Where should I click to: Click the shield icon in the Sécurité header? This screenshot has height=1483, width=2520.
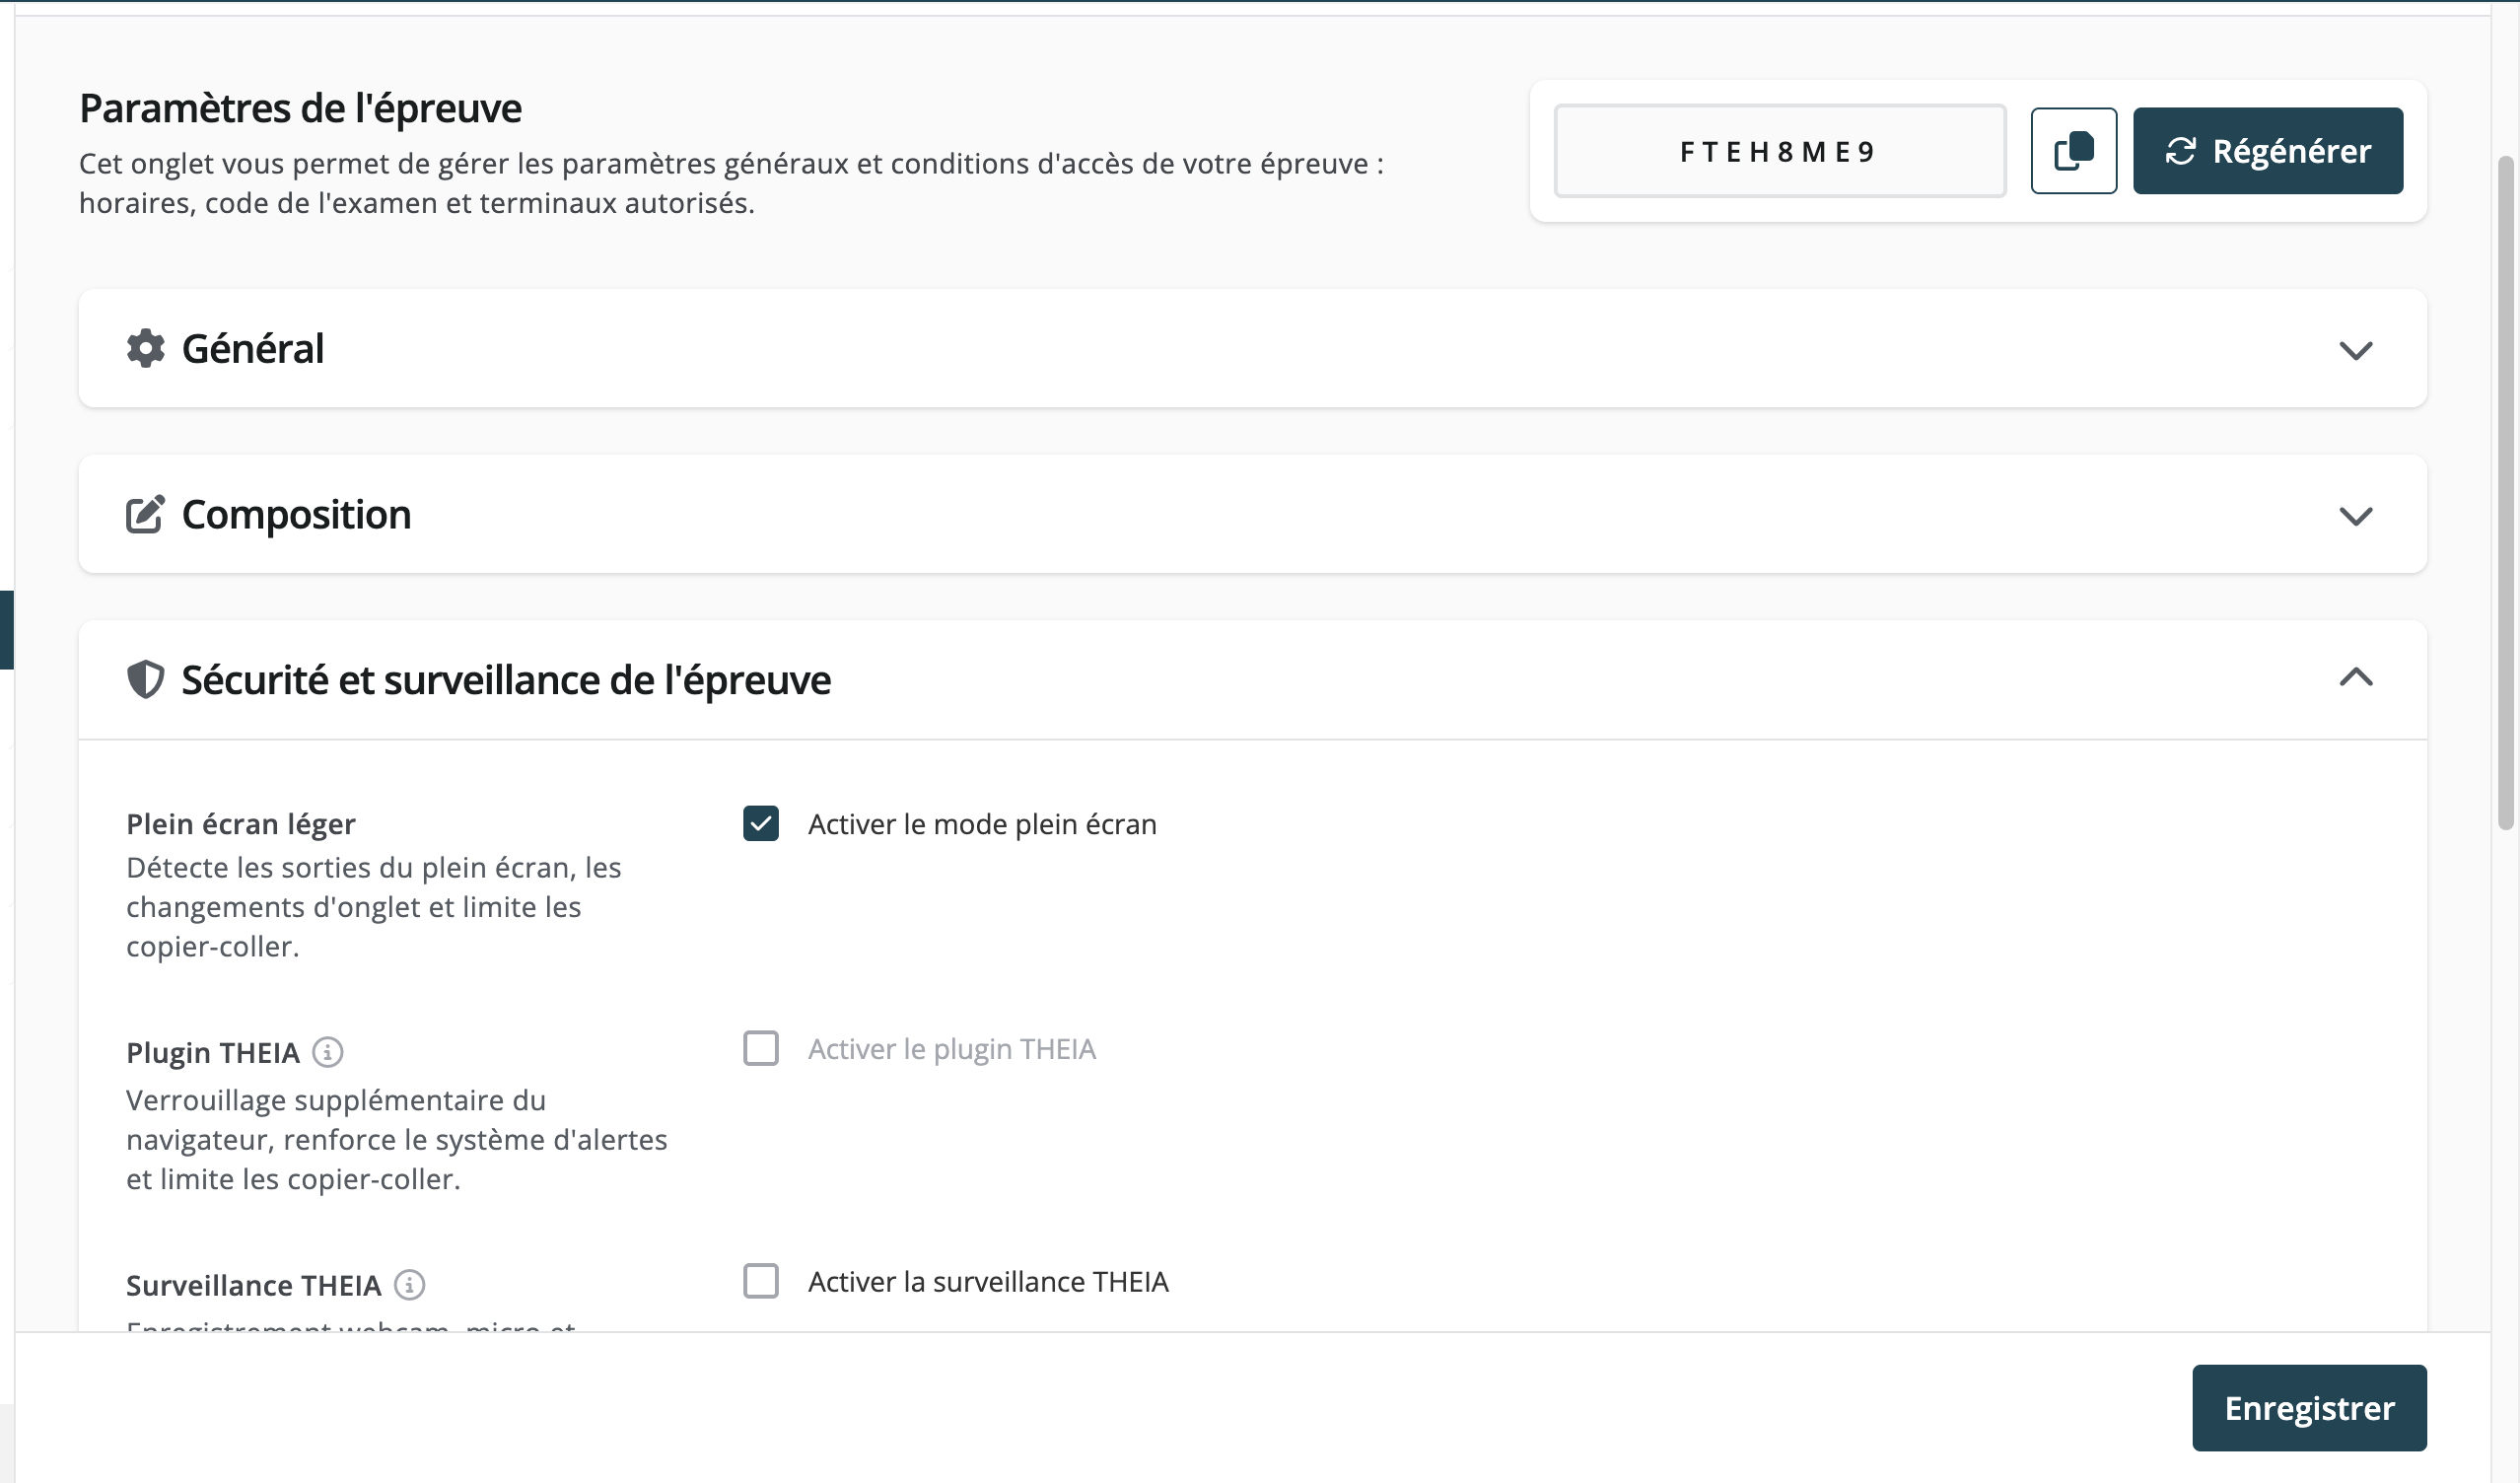coord(145,679)
